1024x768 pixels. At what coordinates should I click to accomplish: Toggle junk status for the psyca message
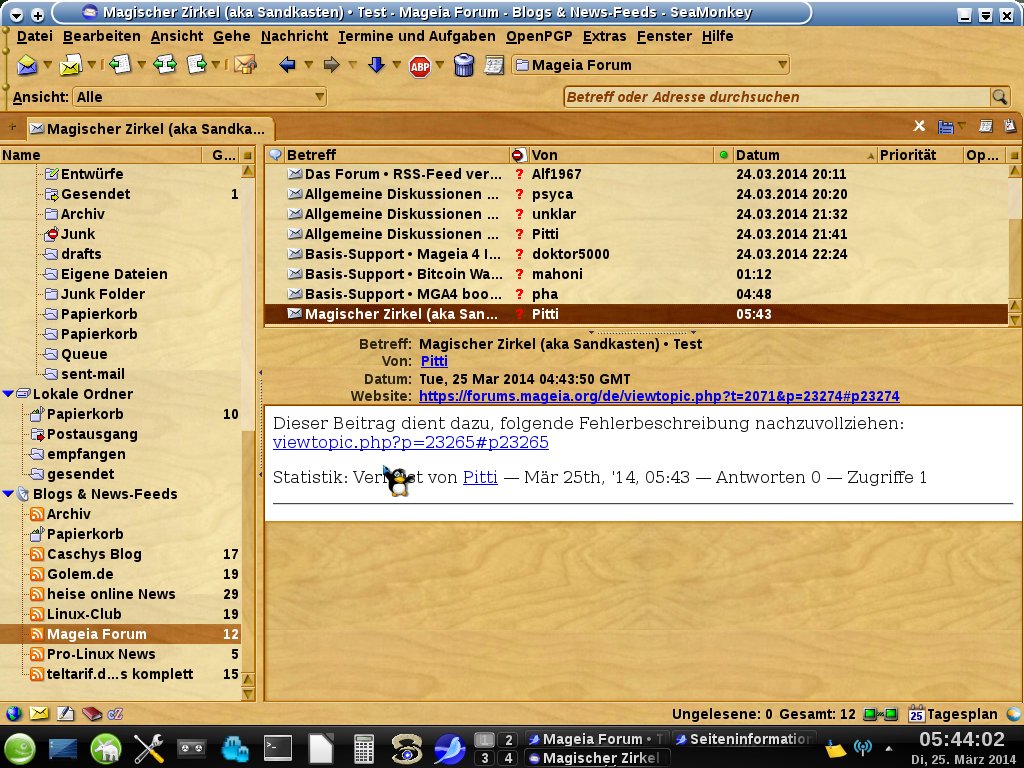click(519, 195)
